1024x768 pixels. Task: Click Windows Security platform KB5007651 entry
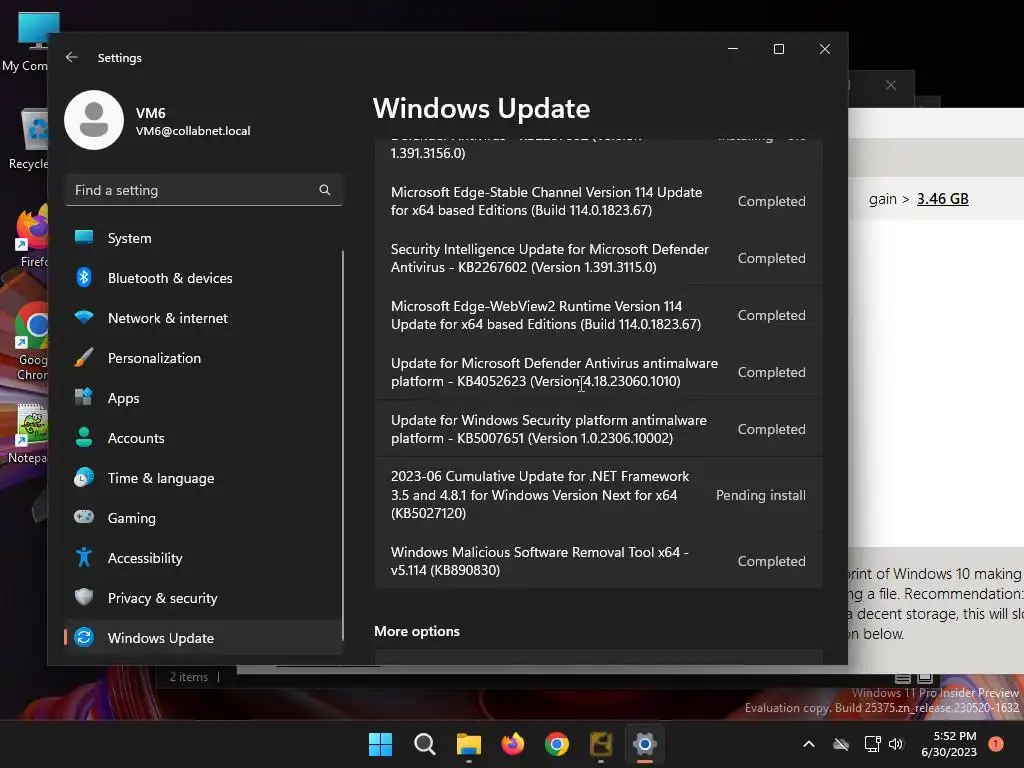(598, 428)
